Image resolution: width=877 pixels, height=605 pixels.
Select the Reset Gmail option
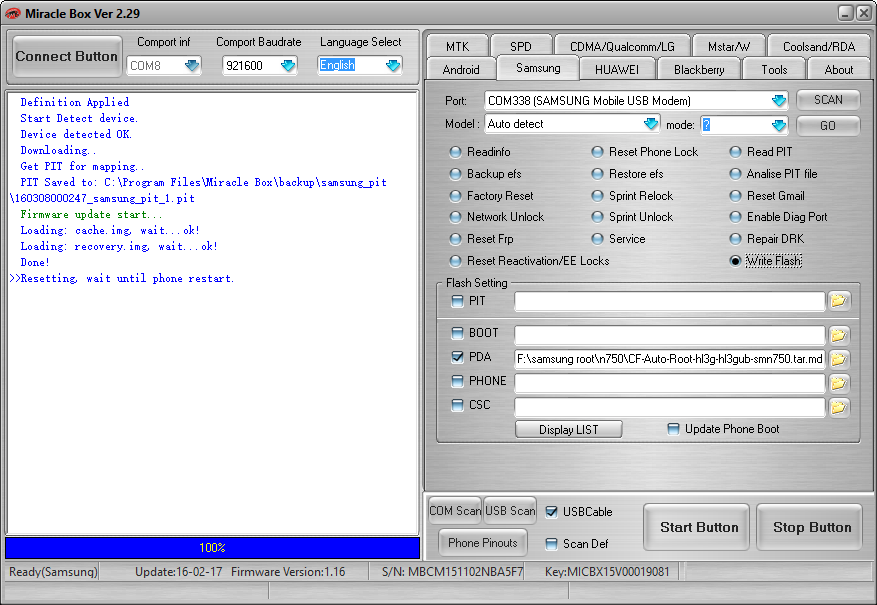click(x=735, y=196)
